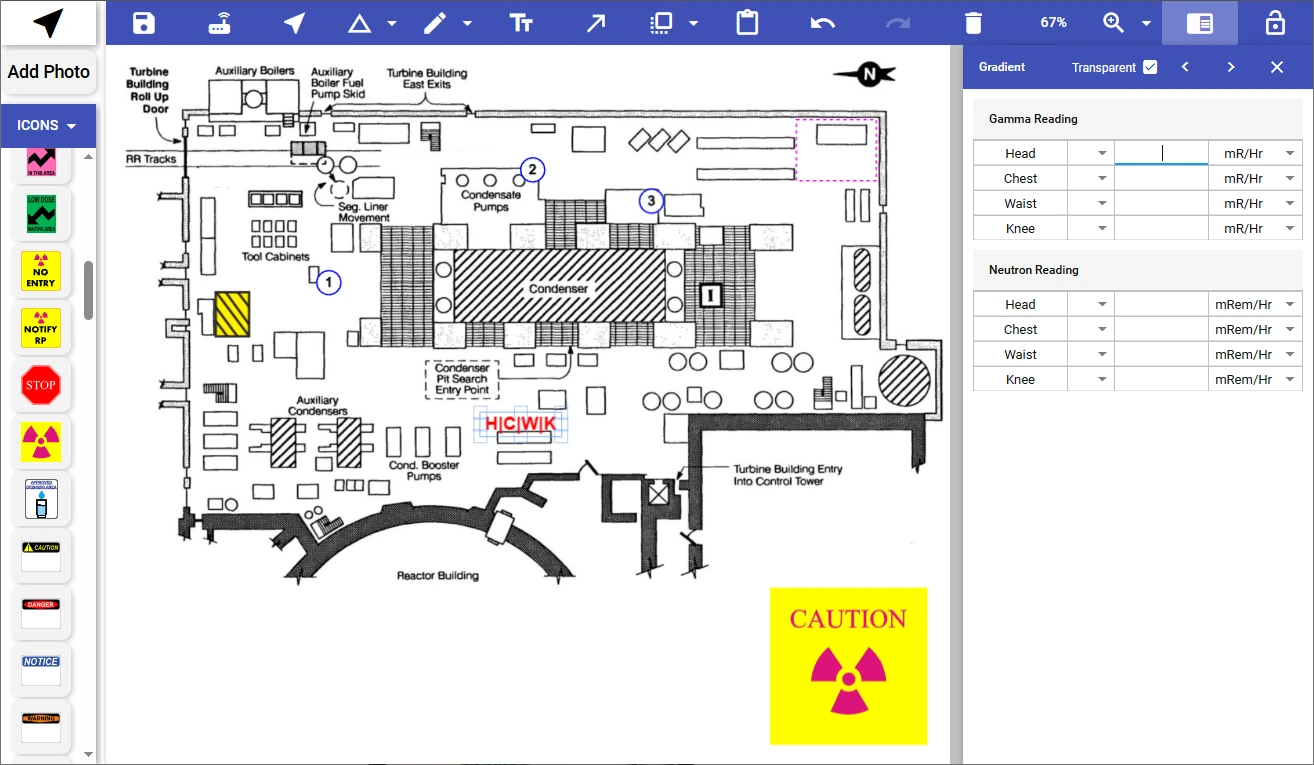Click the Neutron Head reading input field

[1161, 304]
